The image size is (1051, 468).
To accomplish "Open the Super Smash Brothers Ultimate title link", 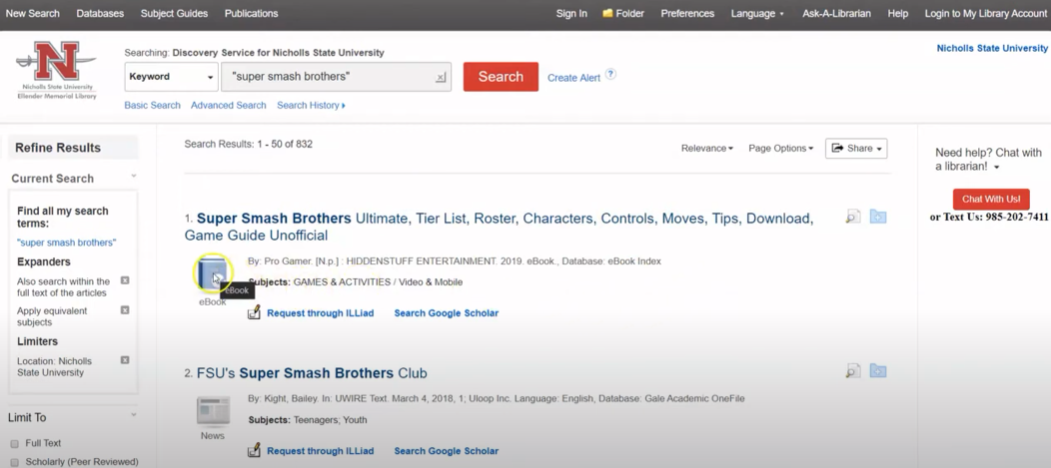I will [x=499, y=227].
